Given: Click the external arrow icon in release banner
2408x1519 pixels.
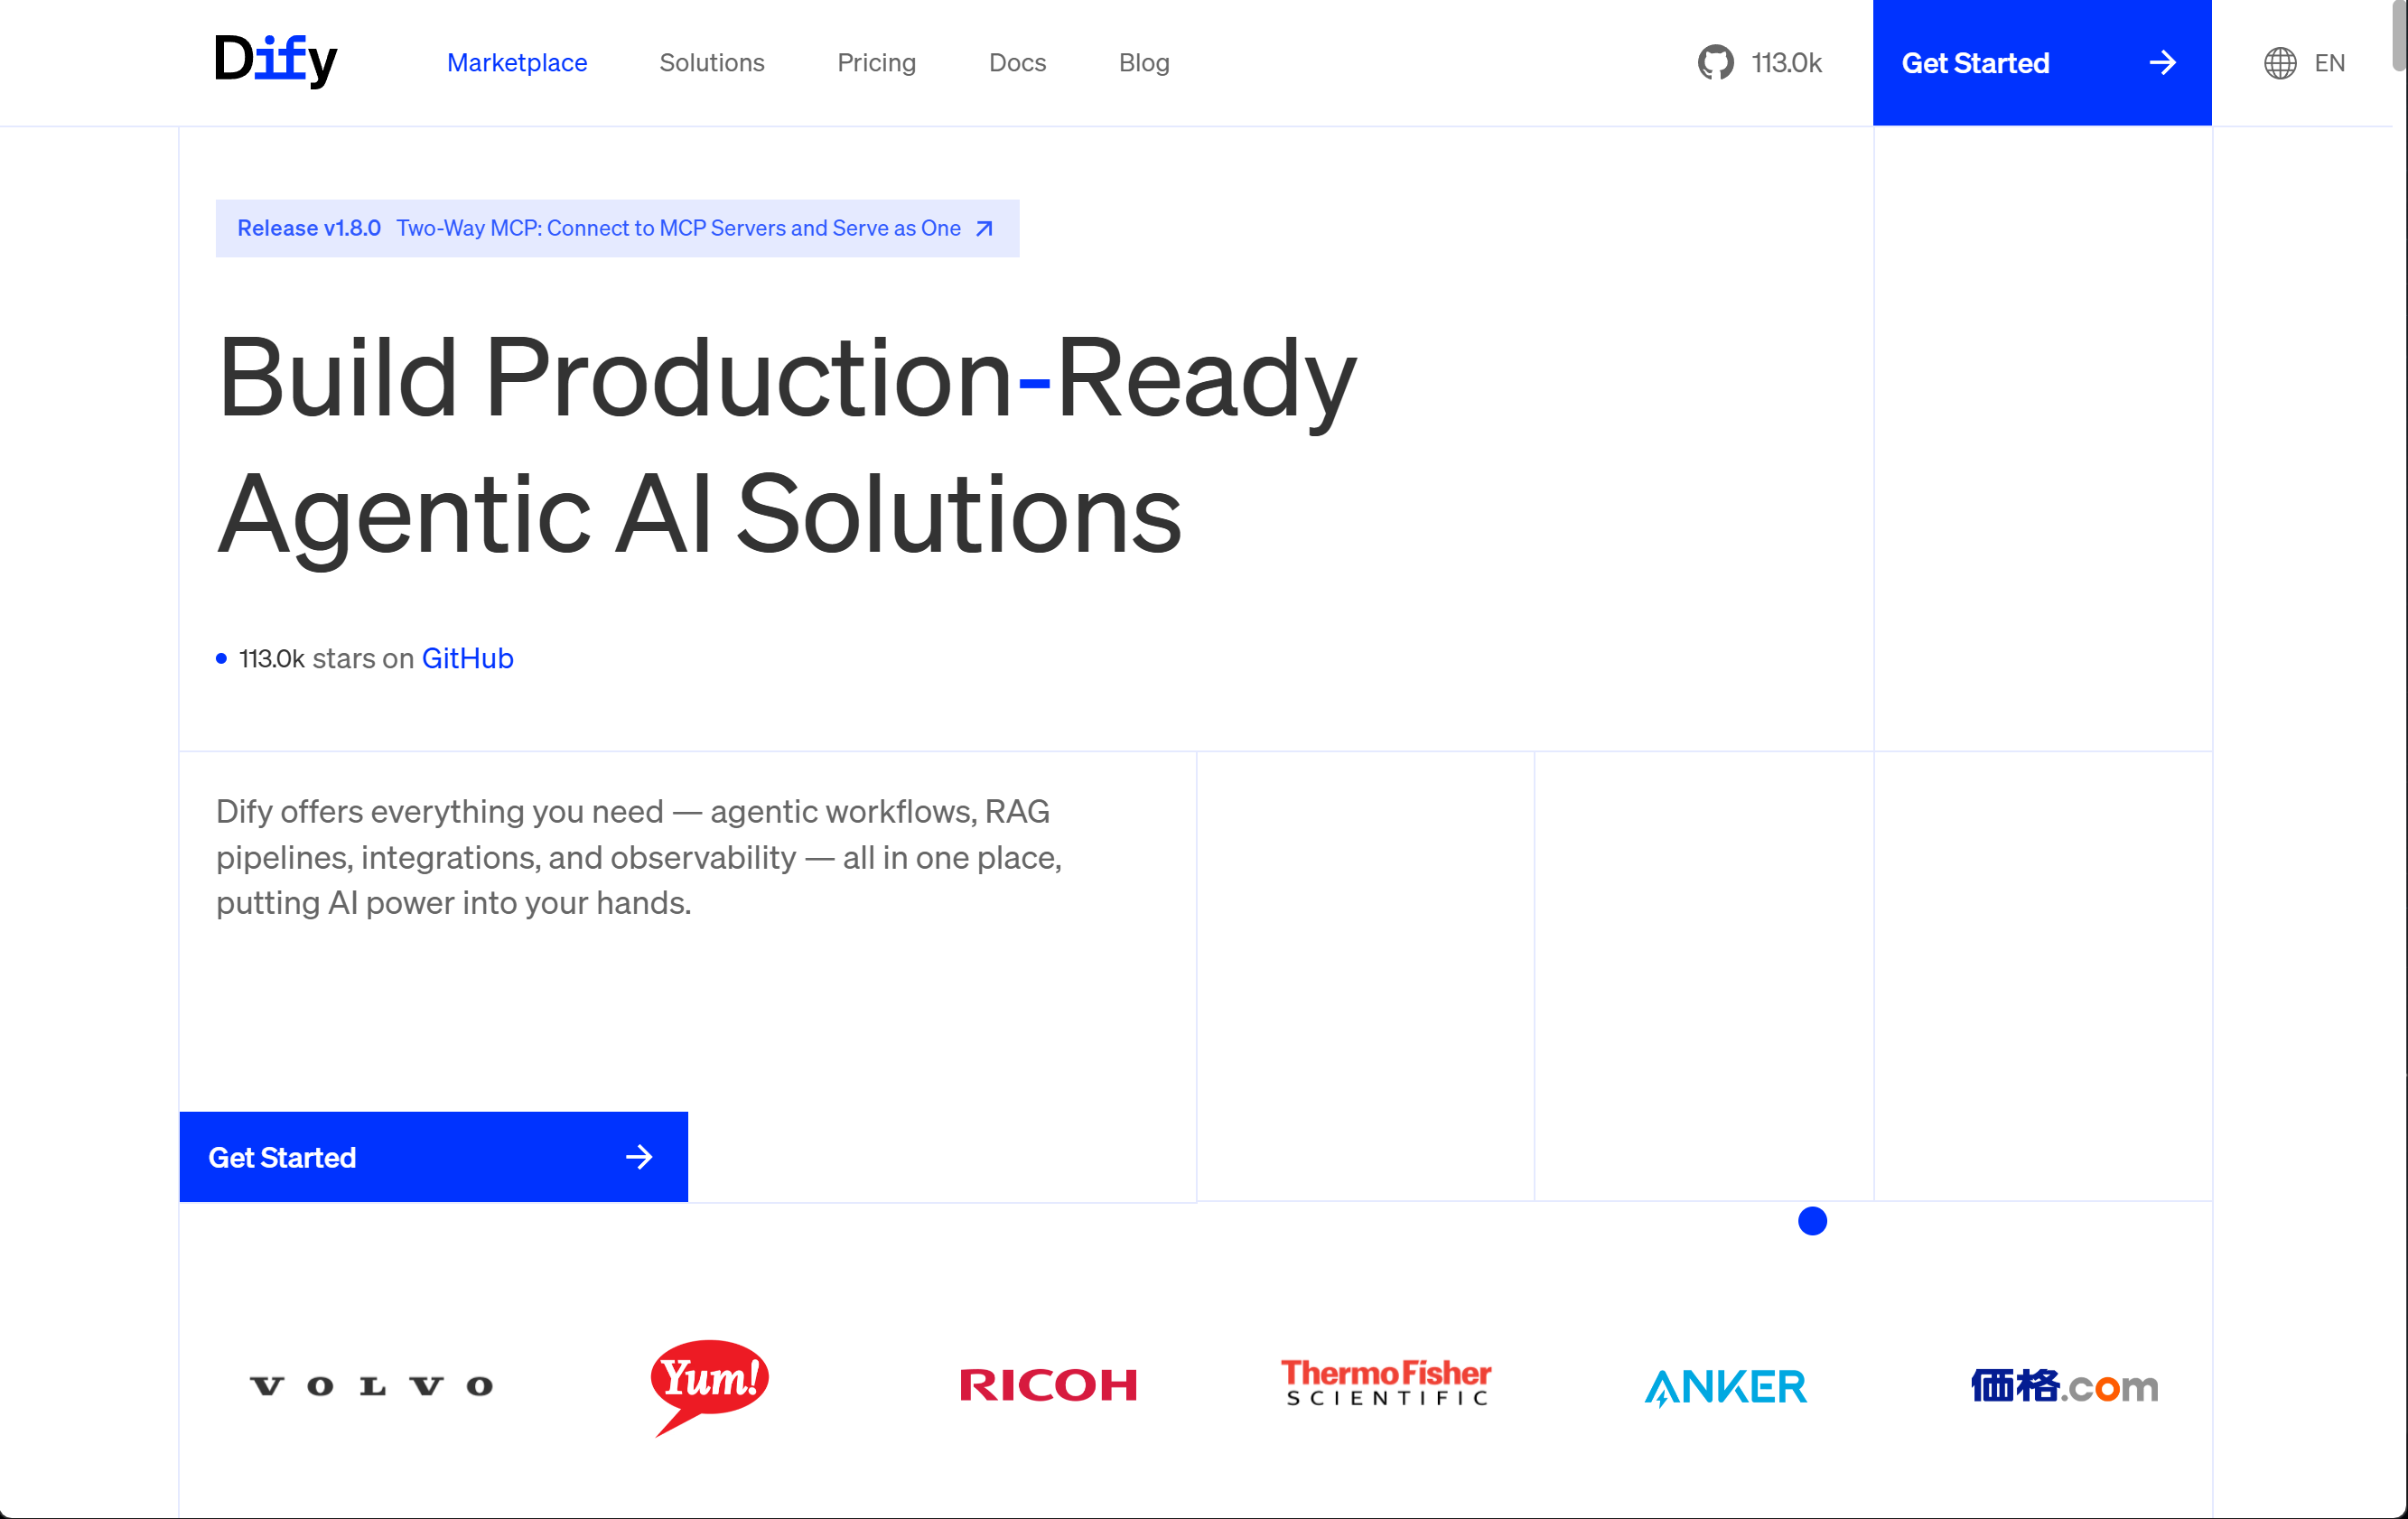Looking at the screenshot, I should point(984,229).
